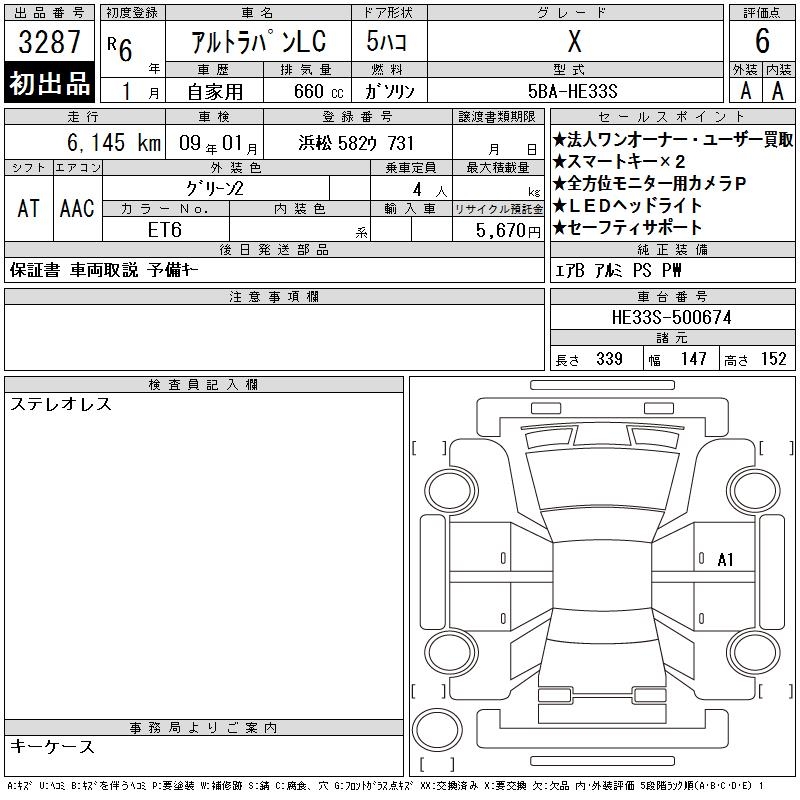Open the AT shift type field

[x=29, y=208]
